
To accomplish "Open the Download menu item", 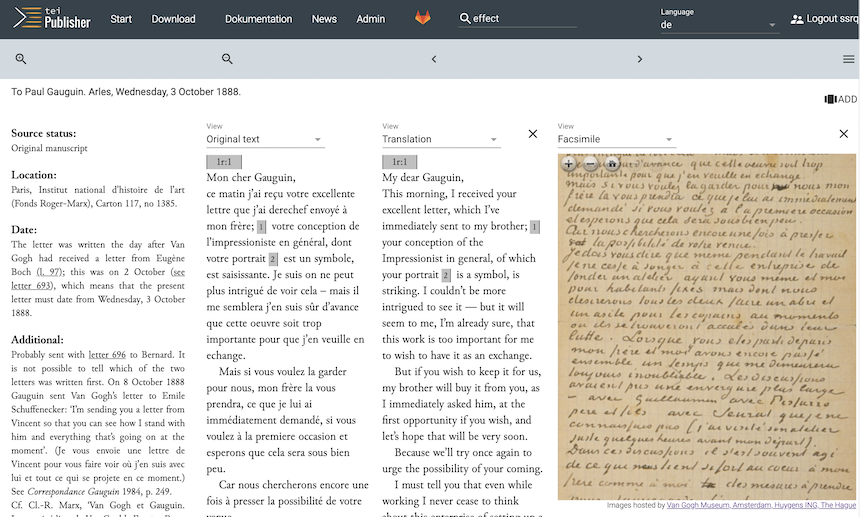I will click(x=173, y=19).
